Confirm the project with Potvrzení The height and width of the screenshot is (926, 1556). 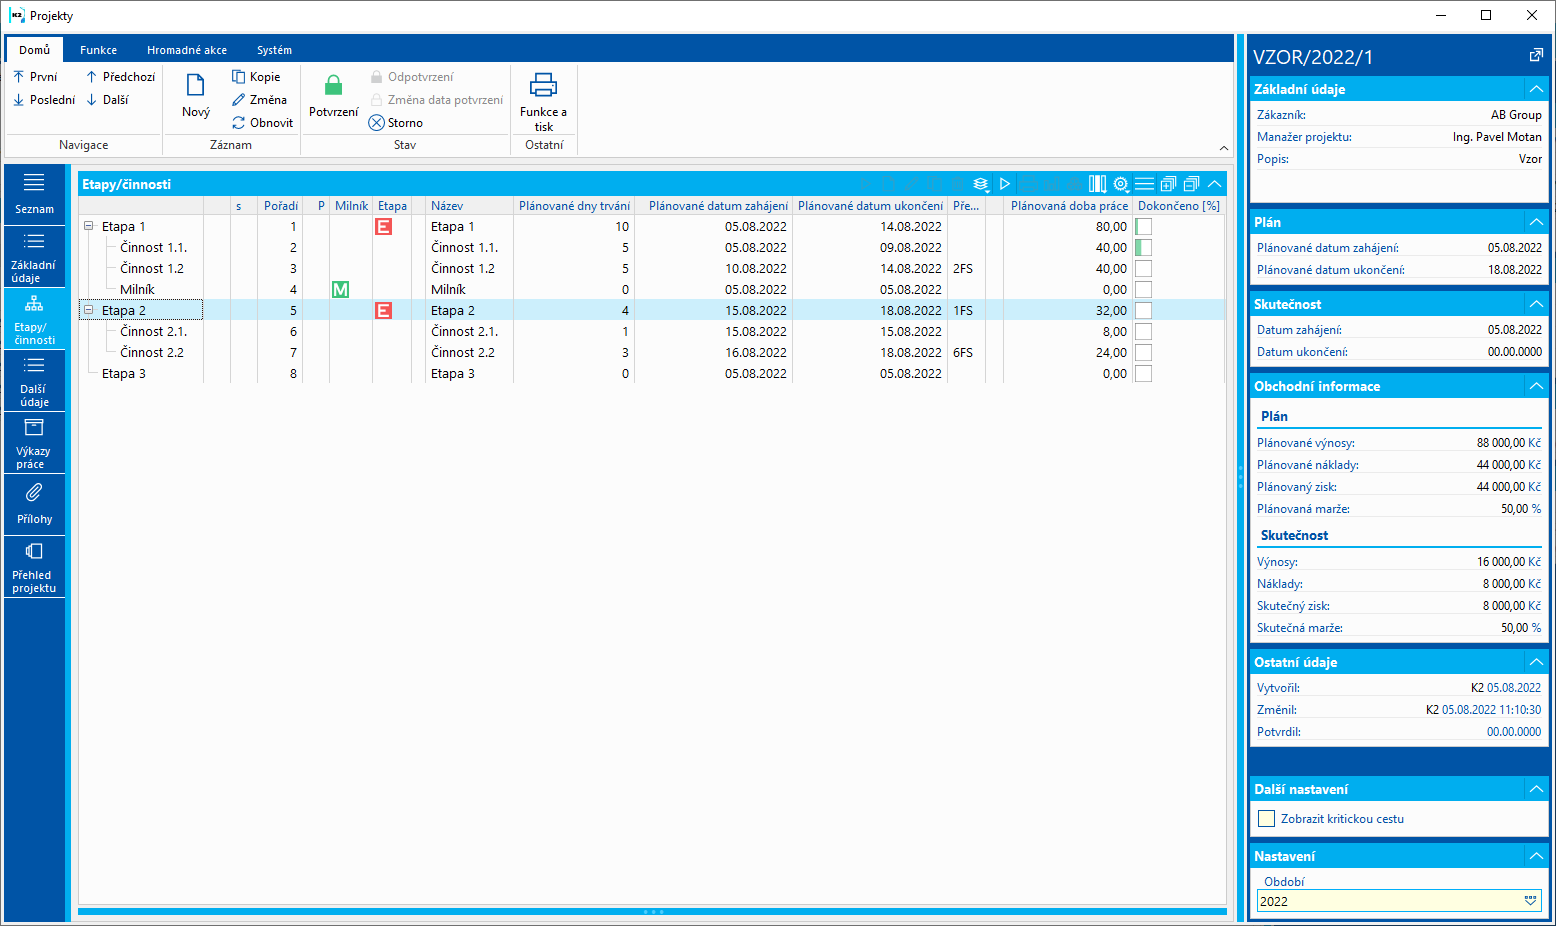point(333,96)
